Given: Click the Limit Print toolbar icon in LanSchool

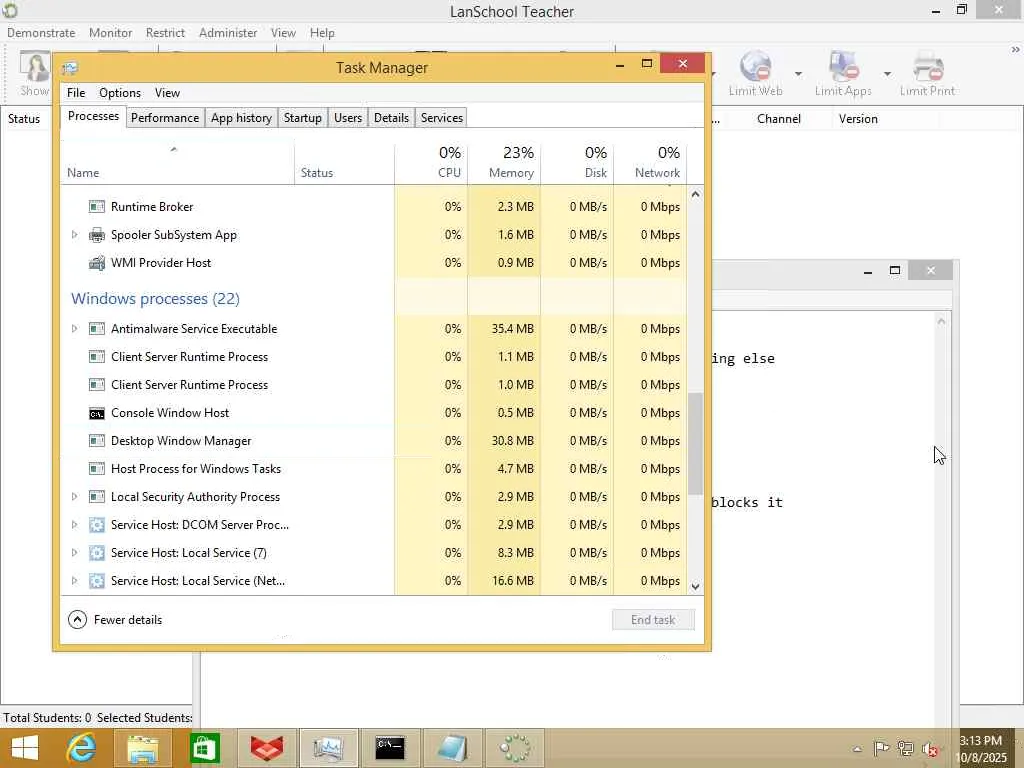Looking at the screenshot, I should pos(928,66).
